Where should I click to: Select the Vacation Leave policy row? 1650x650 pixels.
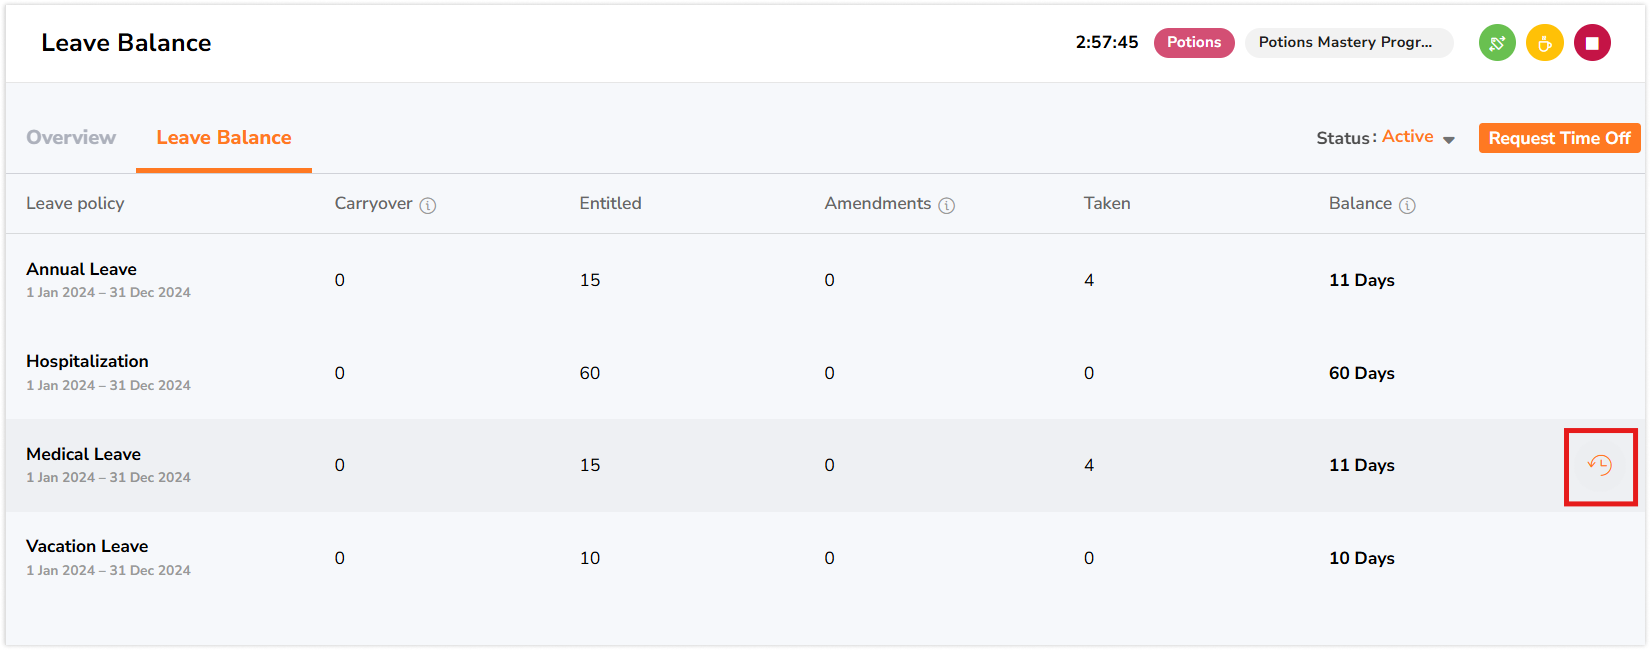(x=825, y=558)
